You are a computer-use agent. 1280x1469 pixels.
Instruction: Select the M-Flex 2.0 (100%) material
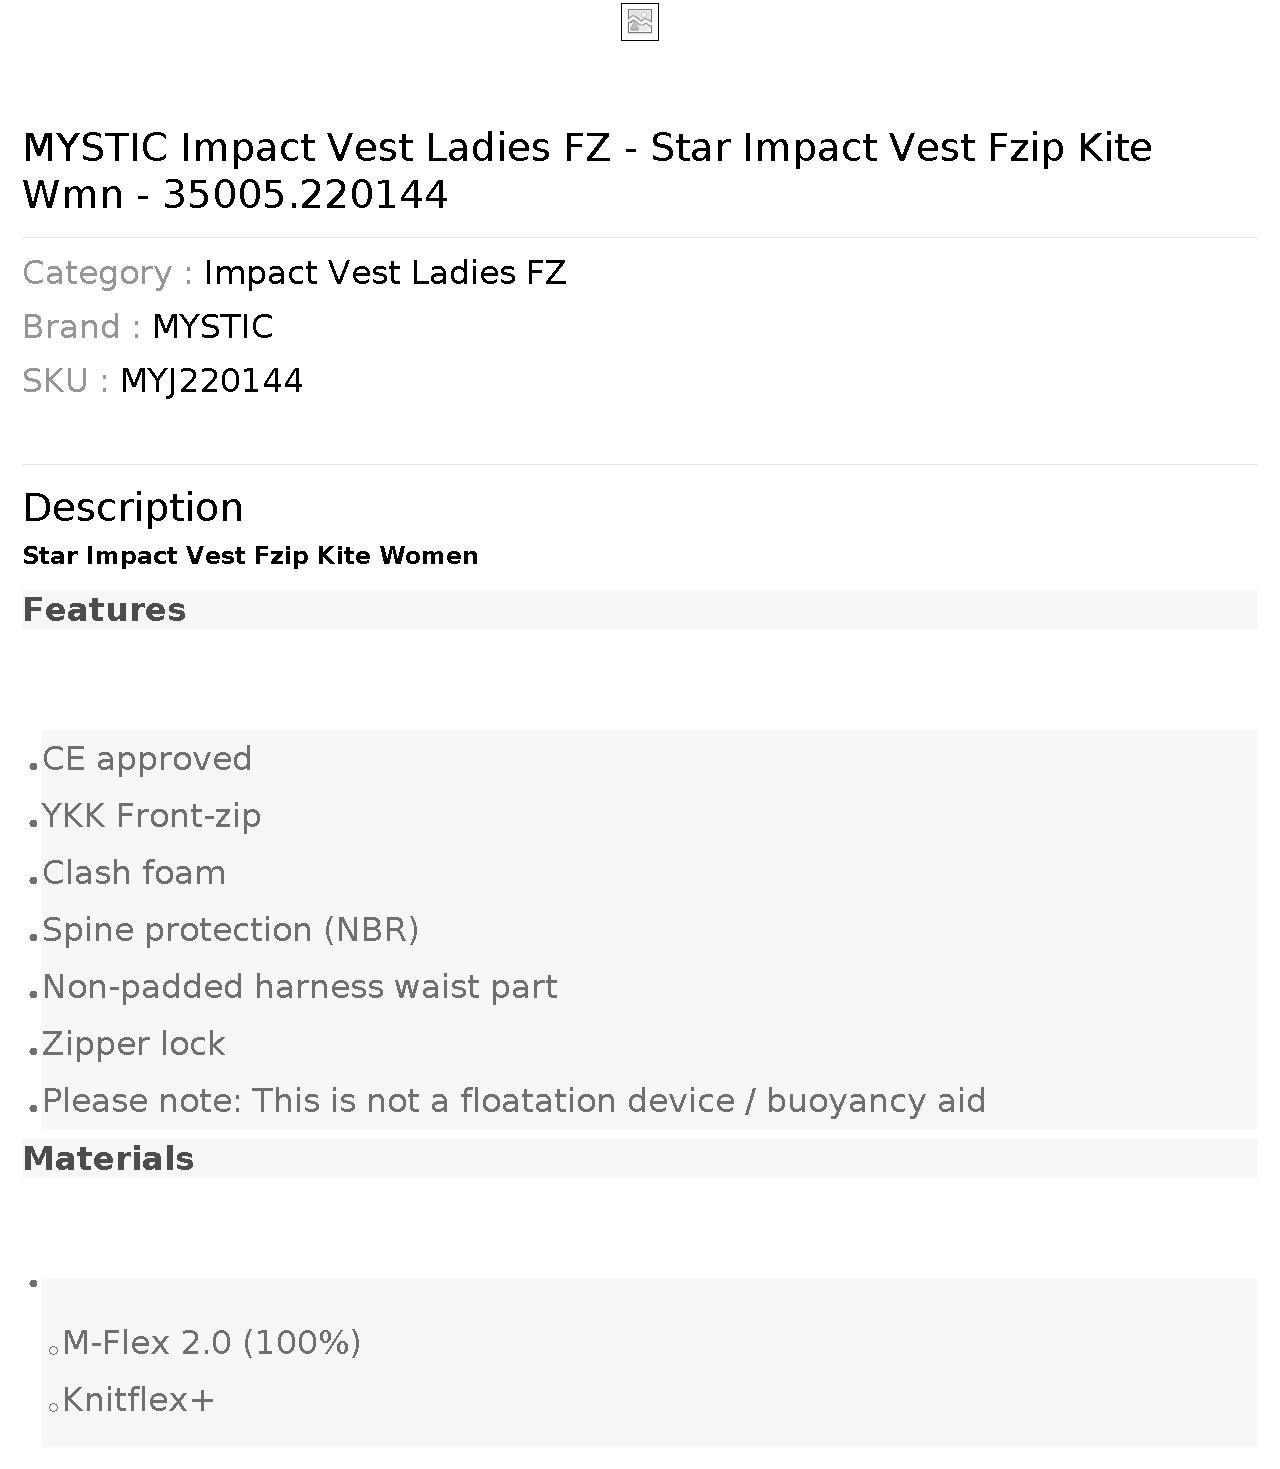[211, 1343]
